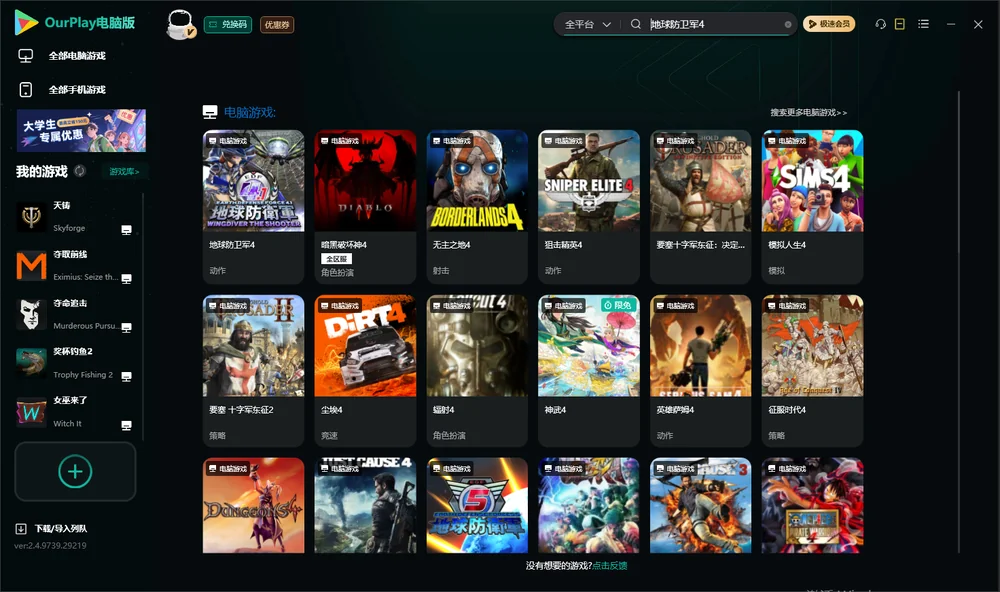Image resolution: width=1000 pixels, height=592 pixels.
Task: Open the 征服时代4 game card
Action: click(x=812, y=371)
